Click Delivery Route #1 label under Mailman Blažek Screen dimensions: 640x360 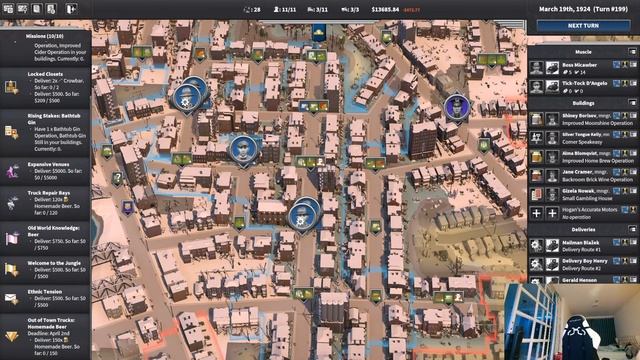(581, 249)
